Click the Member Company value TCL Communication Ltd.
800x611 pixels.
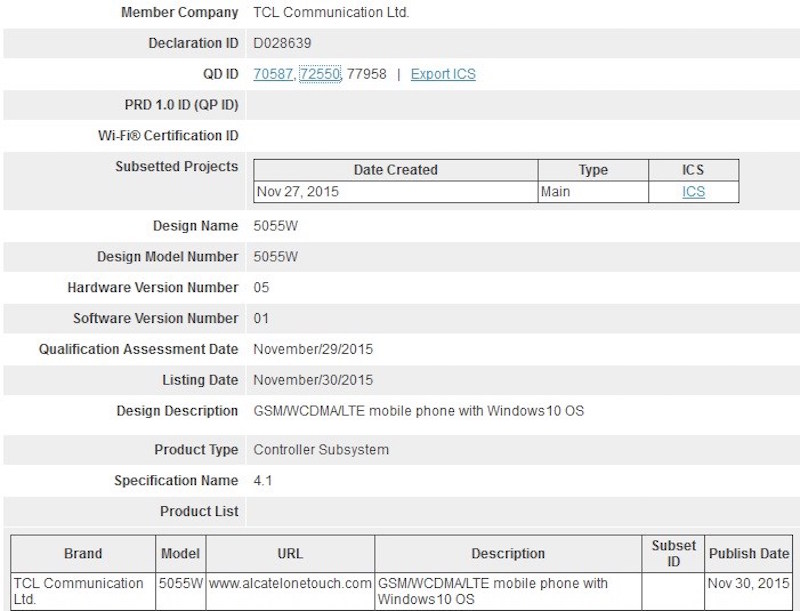point(331,13)
